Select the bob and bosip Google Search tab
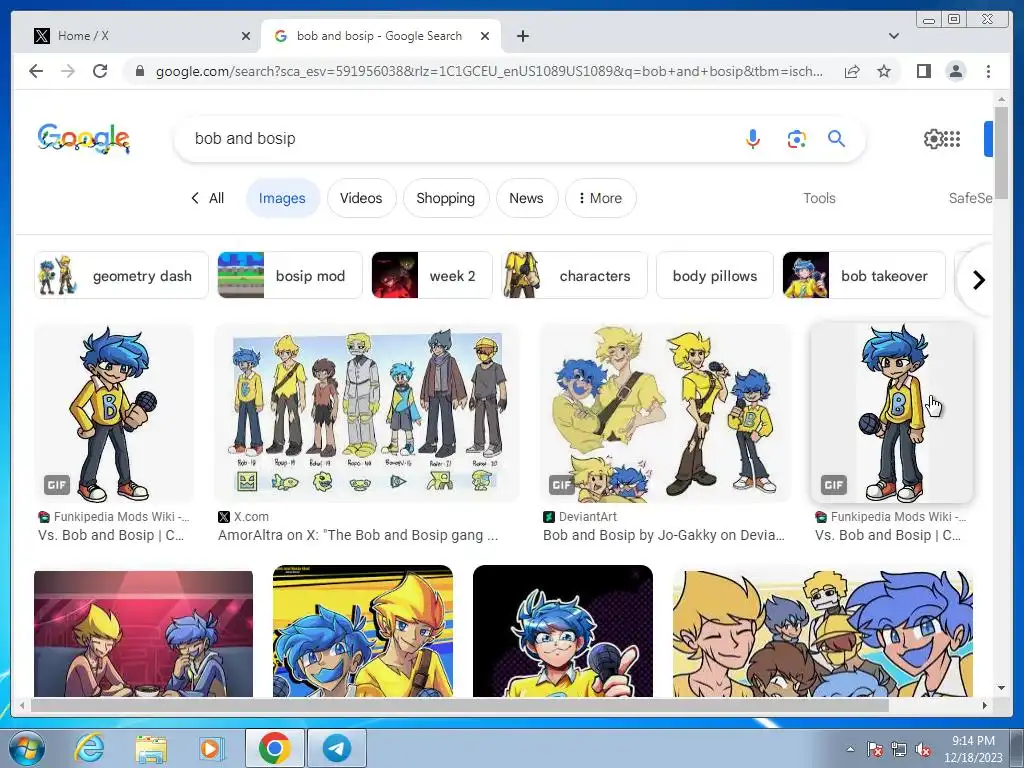The height and width of the screenshot is (768, 1024). [381, 36]
